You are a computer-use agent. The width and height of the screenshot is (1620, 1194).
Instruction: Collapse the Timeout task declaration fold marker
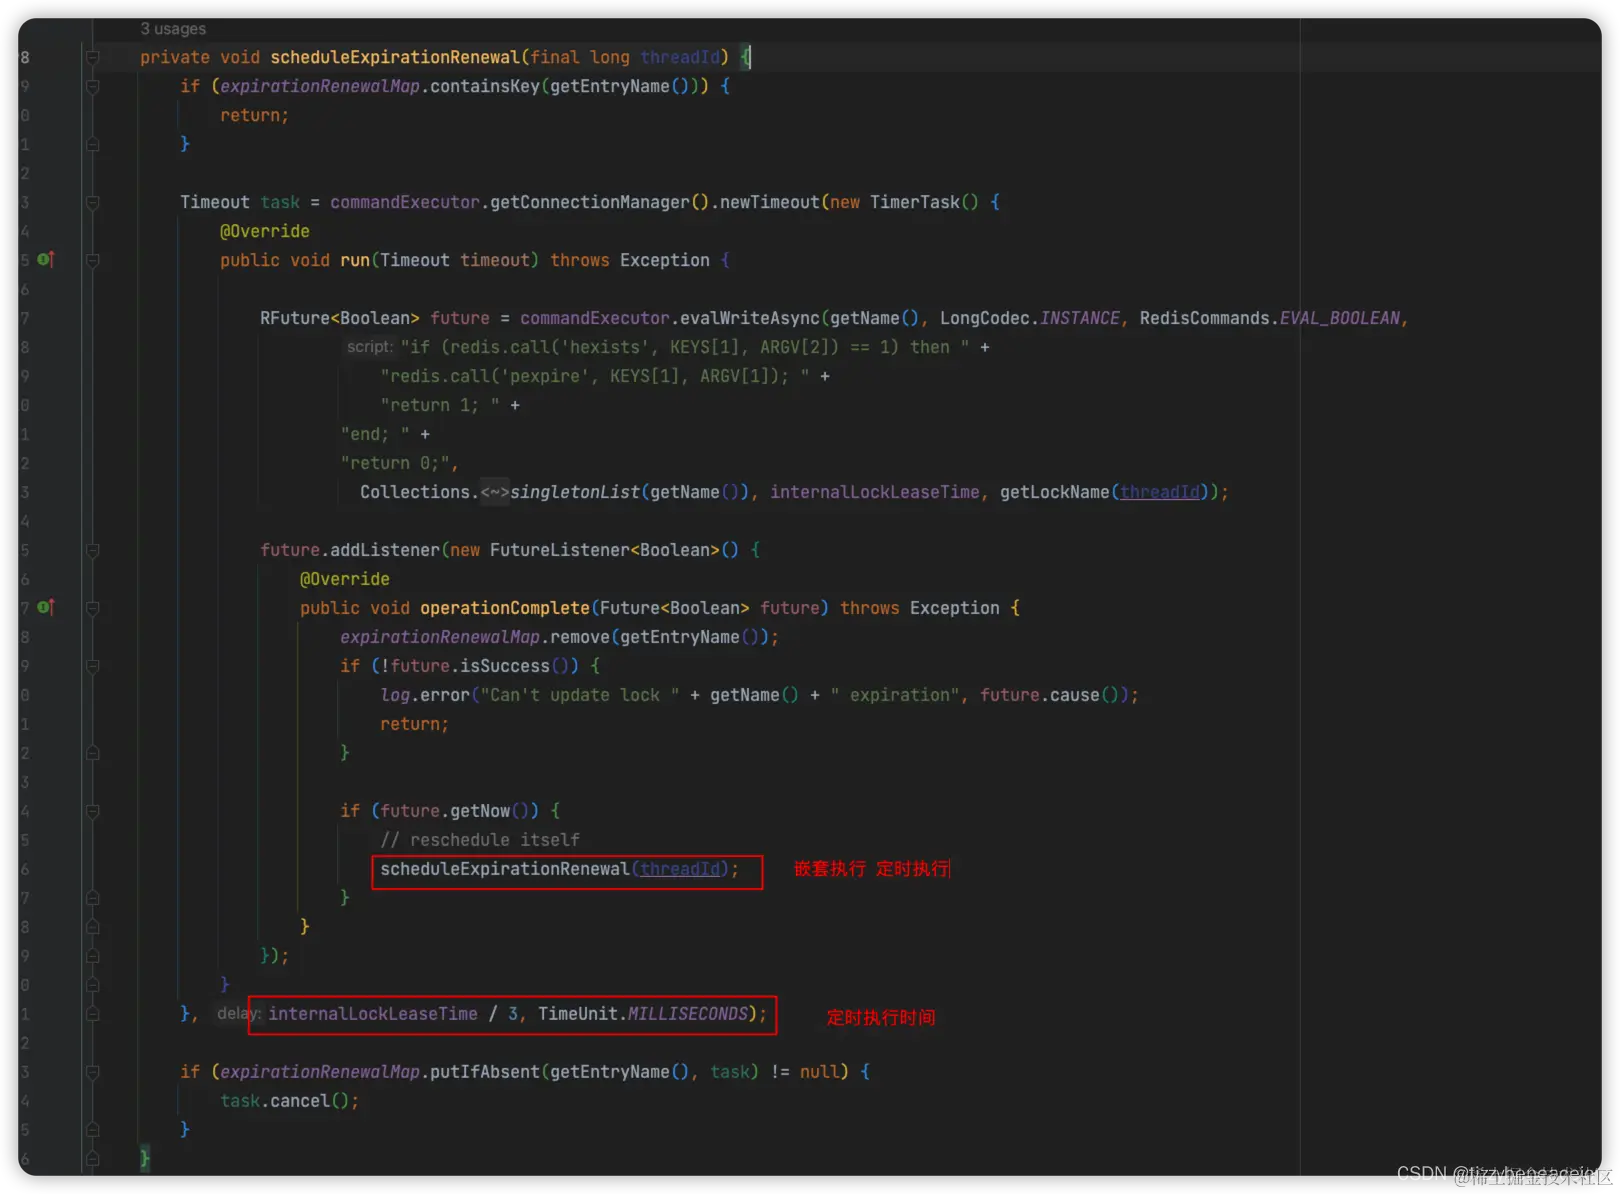(92, 202)
